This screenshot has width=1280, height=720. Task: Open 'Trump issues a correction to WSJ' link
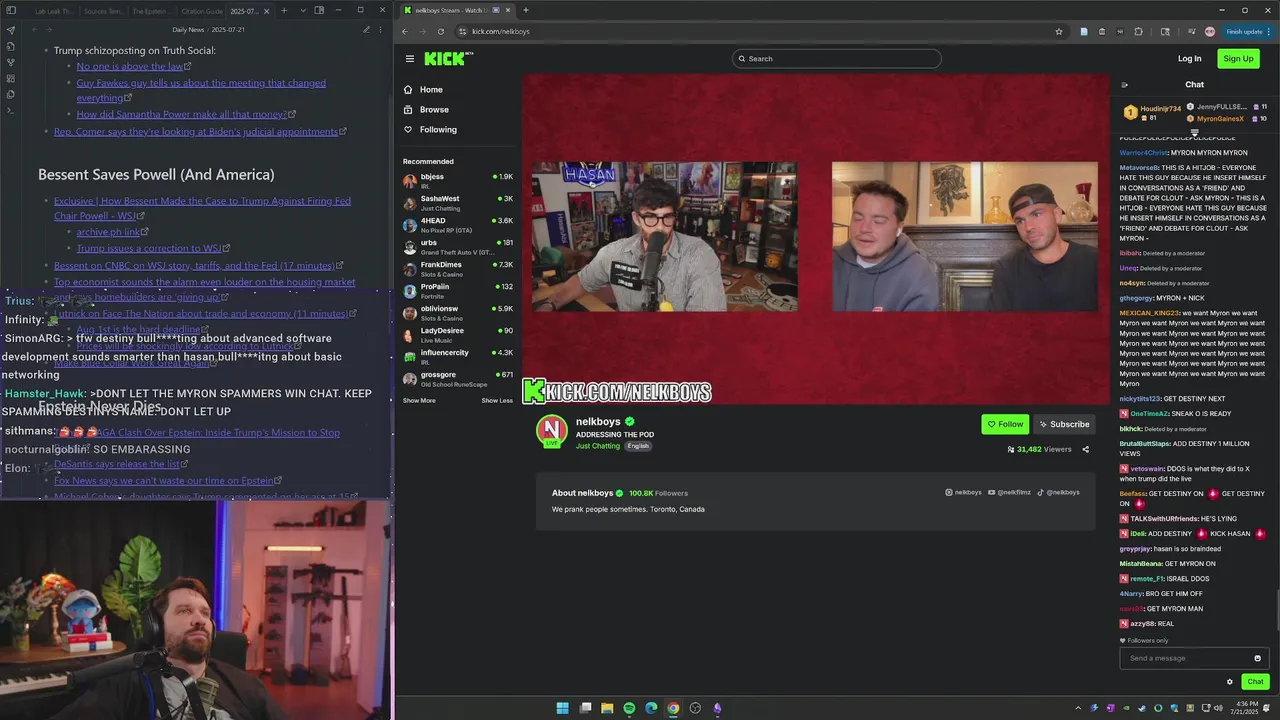(x=149, y=248)
